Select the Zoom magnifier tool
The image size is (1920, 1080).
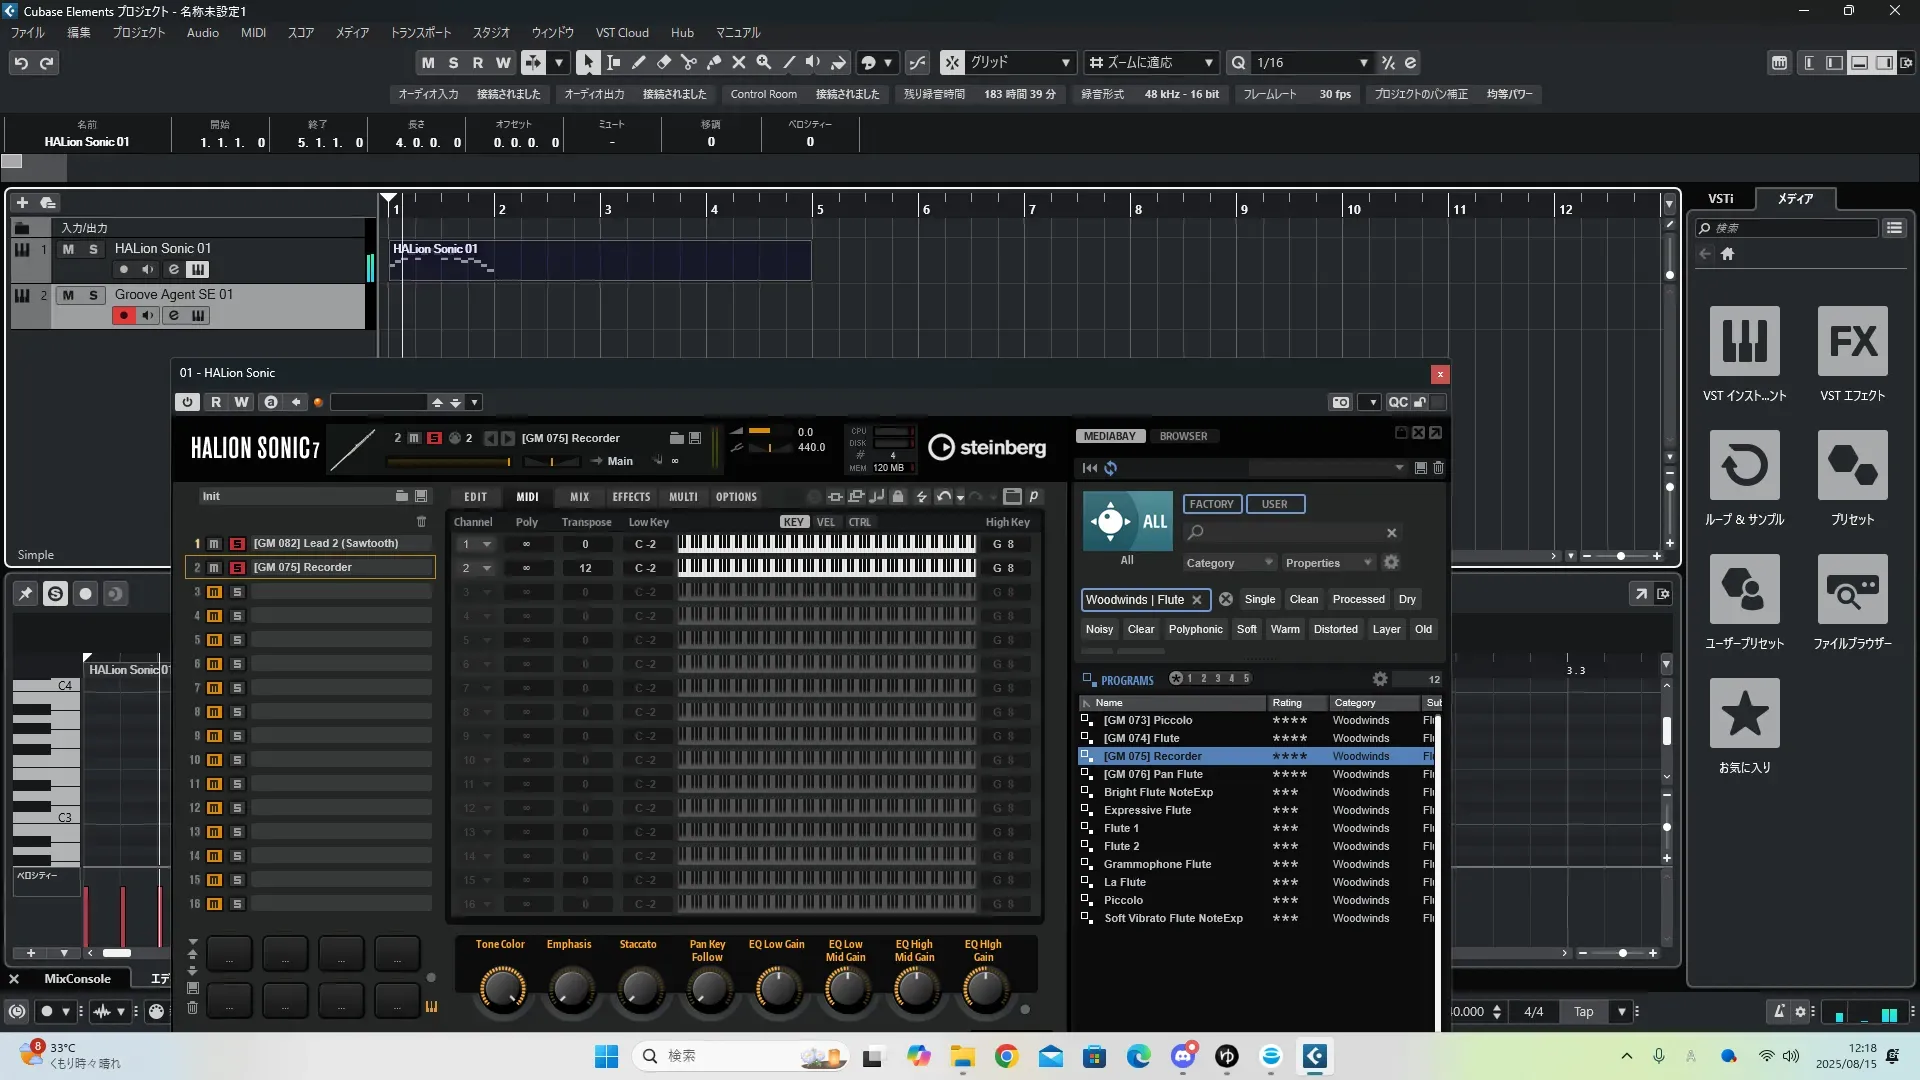(764, 62)
